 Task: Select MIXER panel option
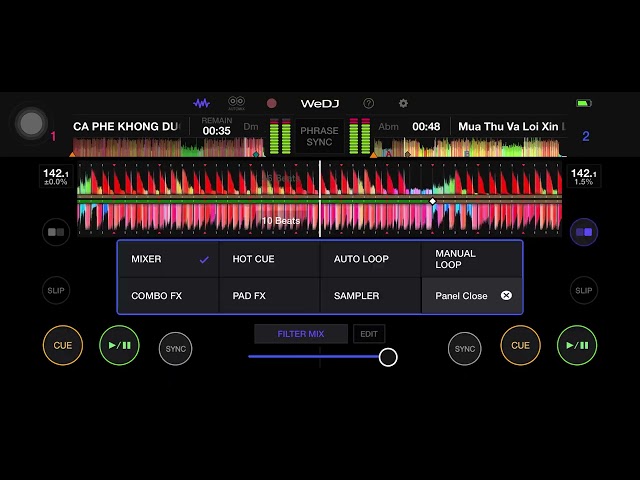(168, 259)
